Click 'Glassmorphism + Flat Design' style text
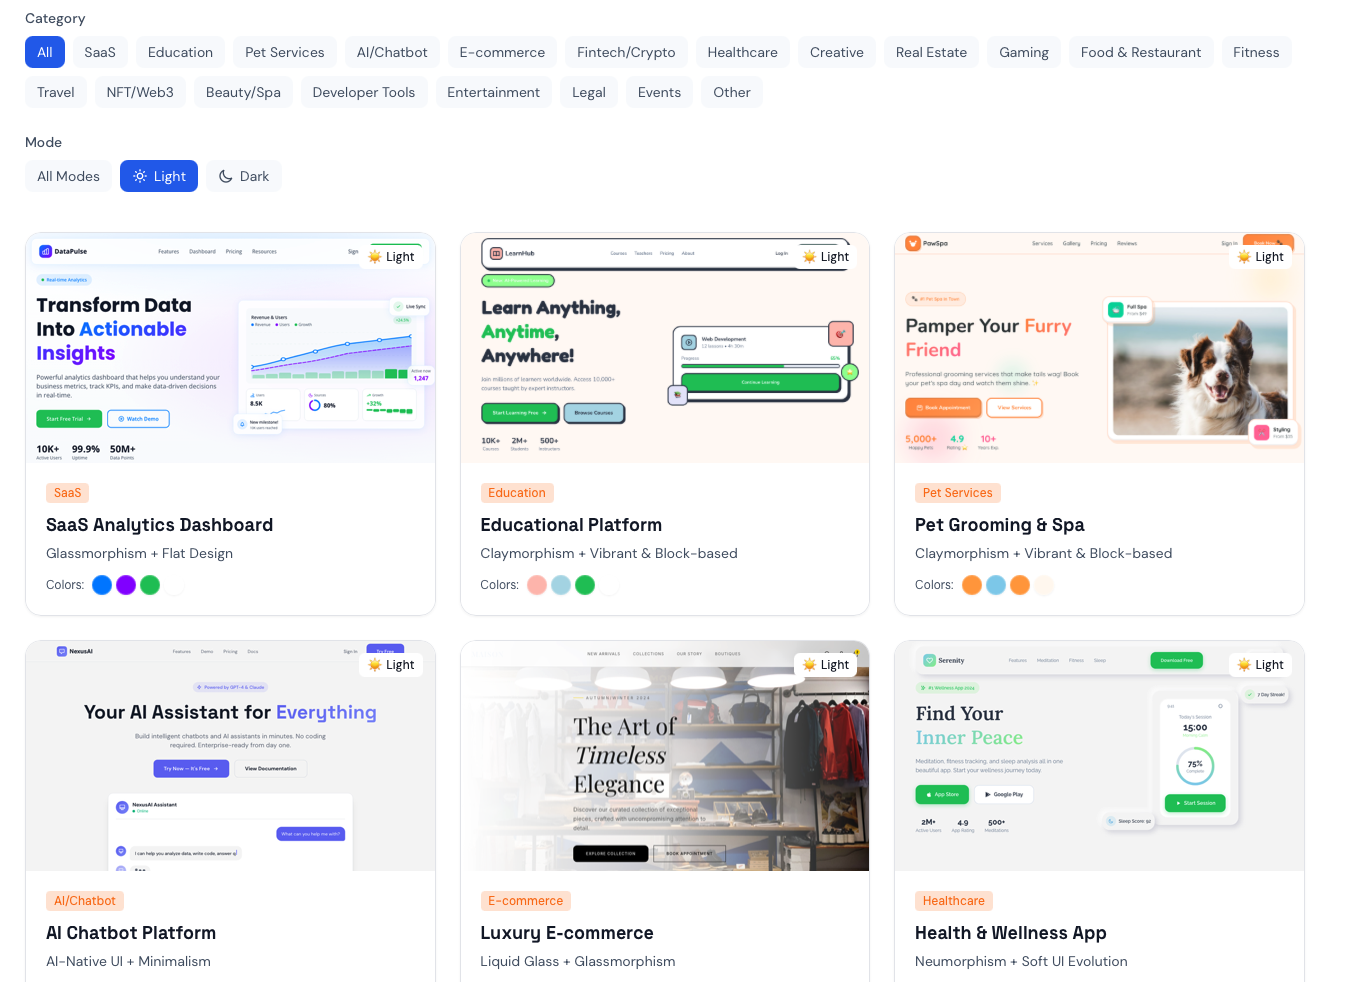This screenshot has height=982, width=1348. point(140,554)
